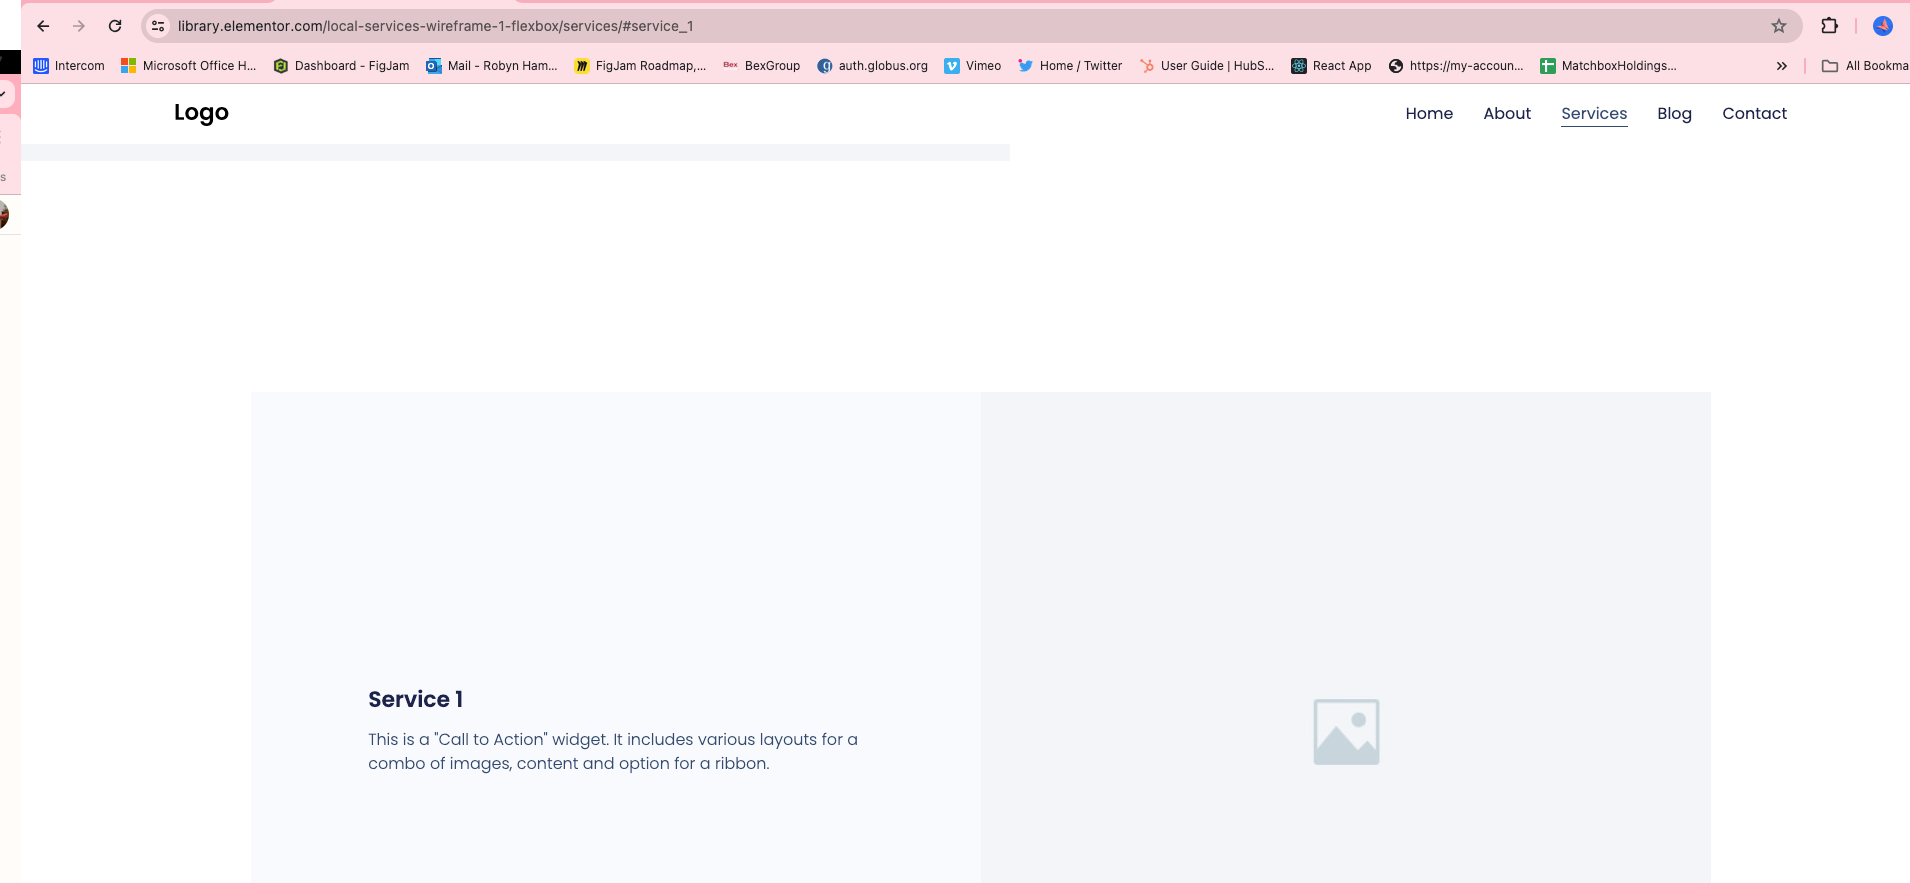This screenshot has width=1910, height=883.
Task: Click the Service 1 placeholder image
Action: (1345, 732)
